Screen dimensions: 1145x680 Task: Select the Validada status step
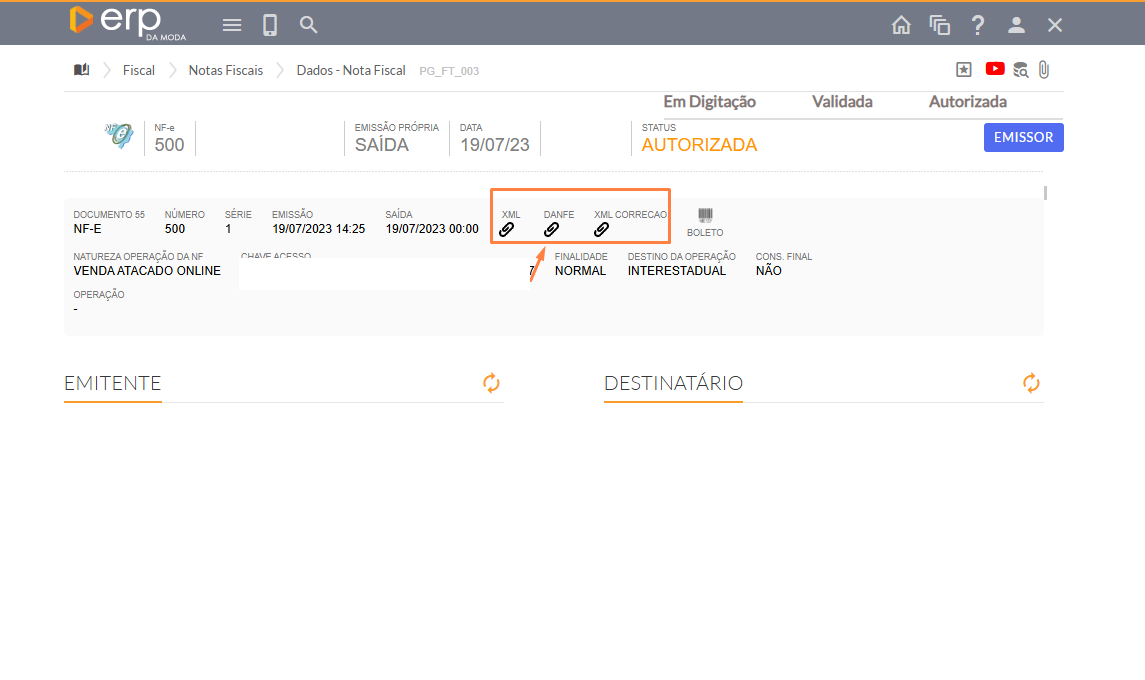tap(842, 102)
